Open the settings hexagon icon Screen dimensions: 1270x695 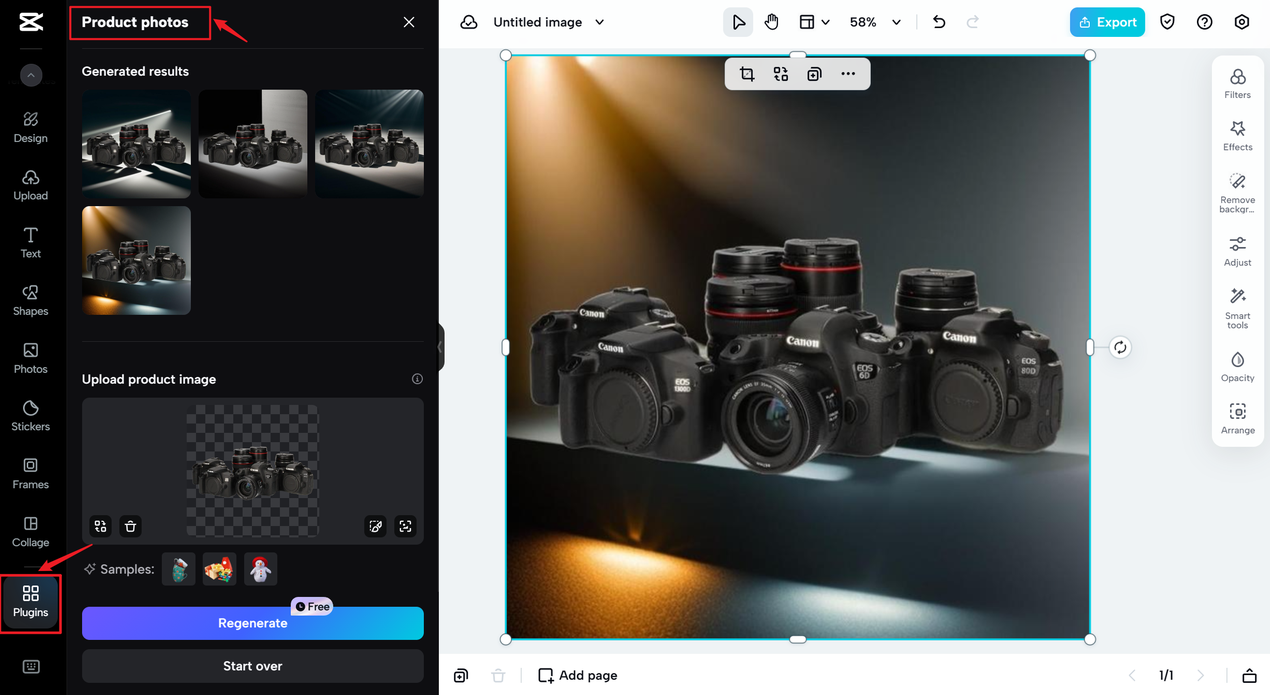coord(1242,22)
